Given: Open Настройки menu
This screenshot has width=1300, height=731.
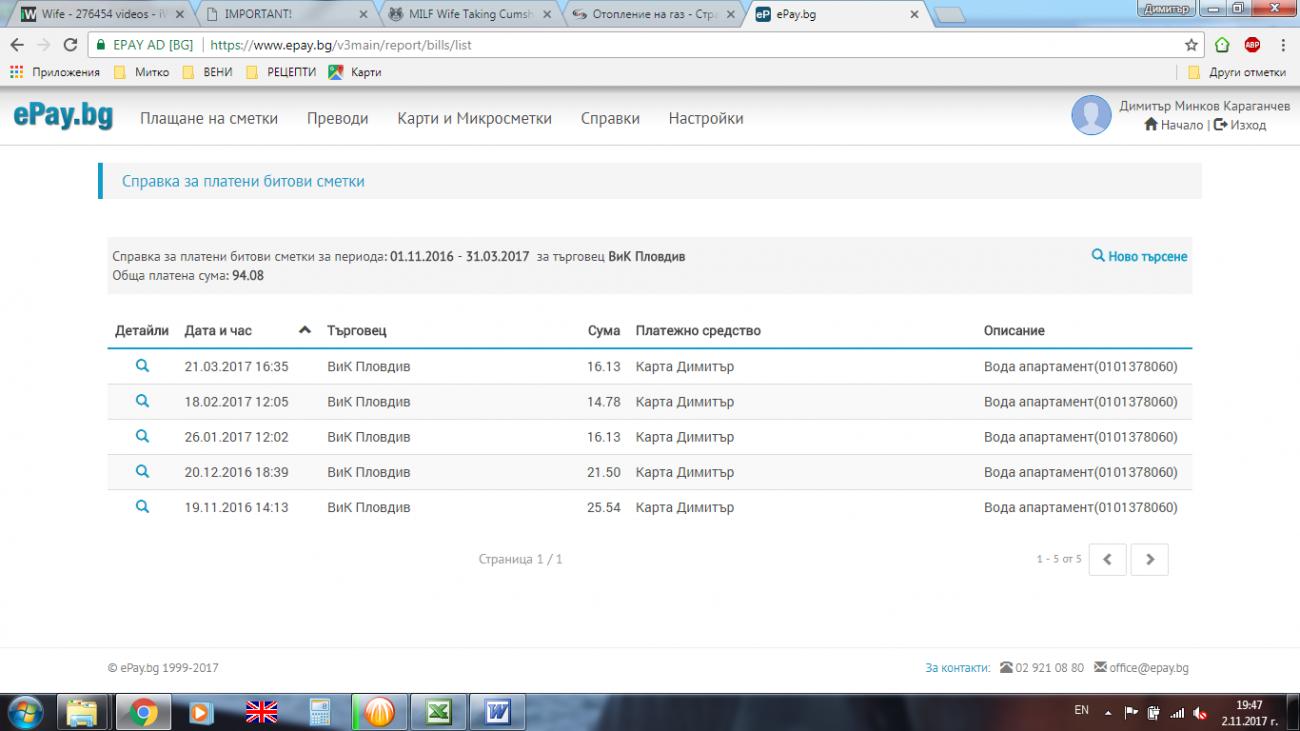Looking at the screenshot, I should pyautogui.click(x=706, y=118).
